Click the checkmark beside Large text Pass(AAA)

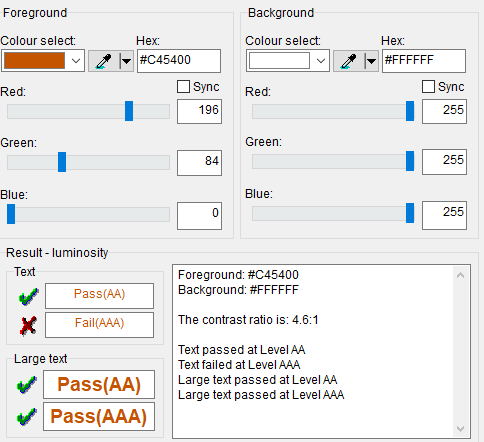(x=27, y=417)
